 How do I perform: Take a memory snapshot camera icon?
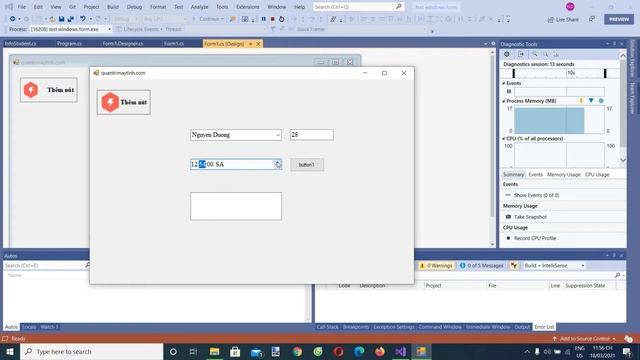(508, 217)
